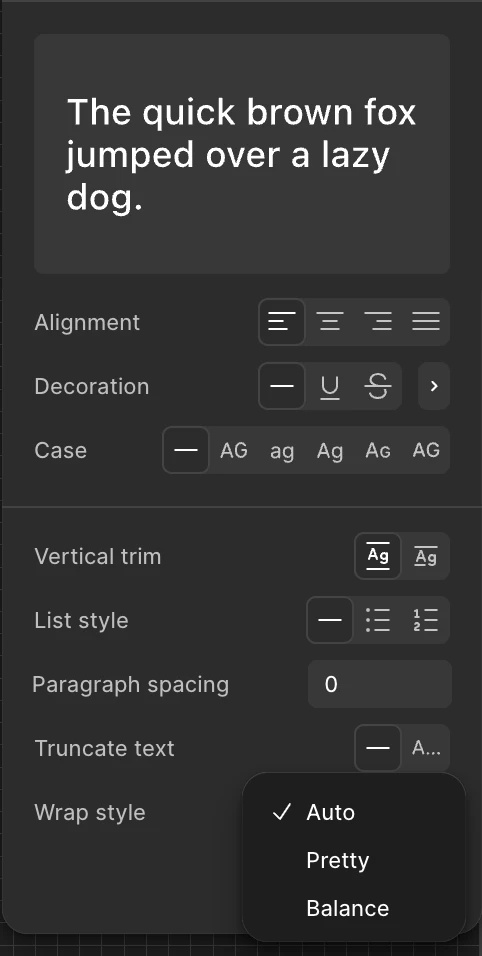Screen dimensions: 482x956
Task: Apply strikethrough decoration
Action: point(378,386)
